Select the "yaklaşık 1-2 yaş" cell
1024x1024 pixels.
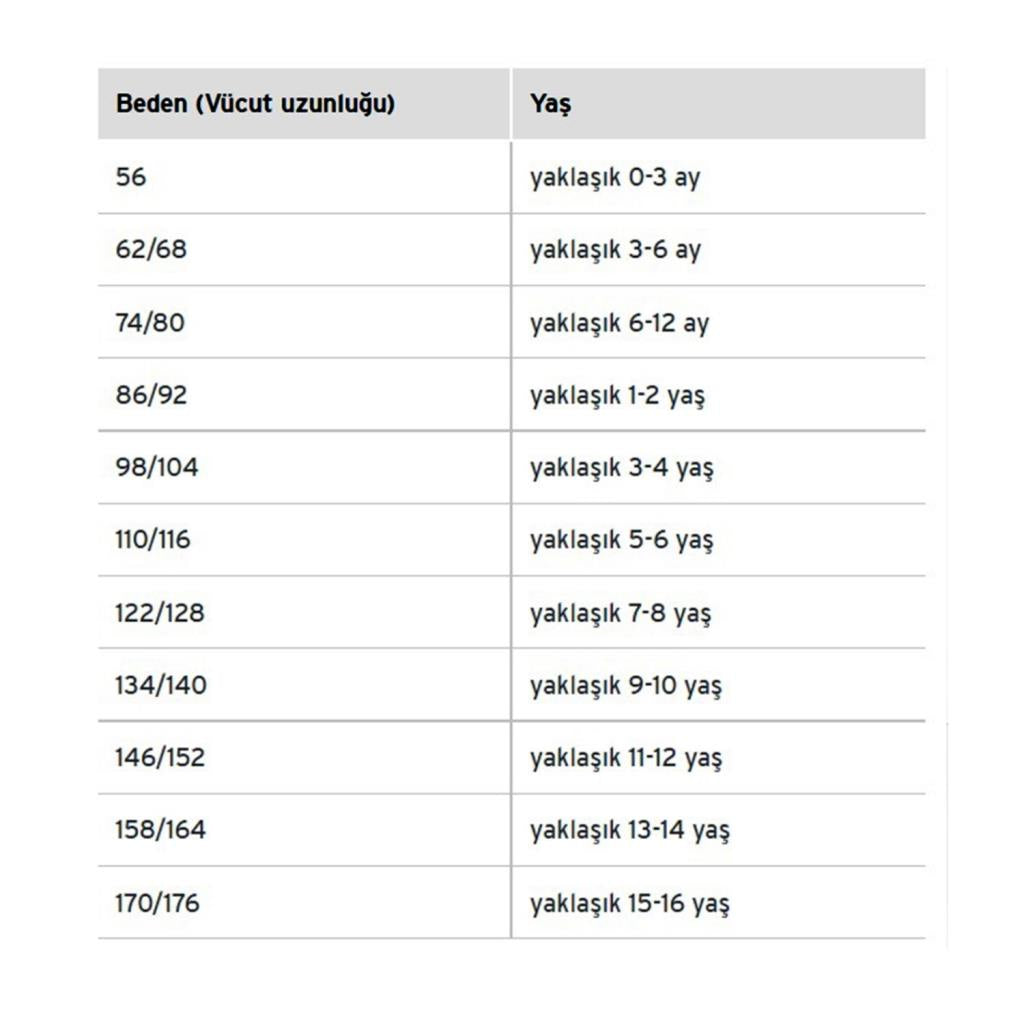(x=617, y=395)
